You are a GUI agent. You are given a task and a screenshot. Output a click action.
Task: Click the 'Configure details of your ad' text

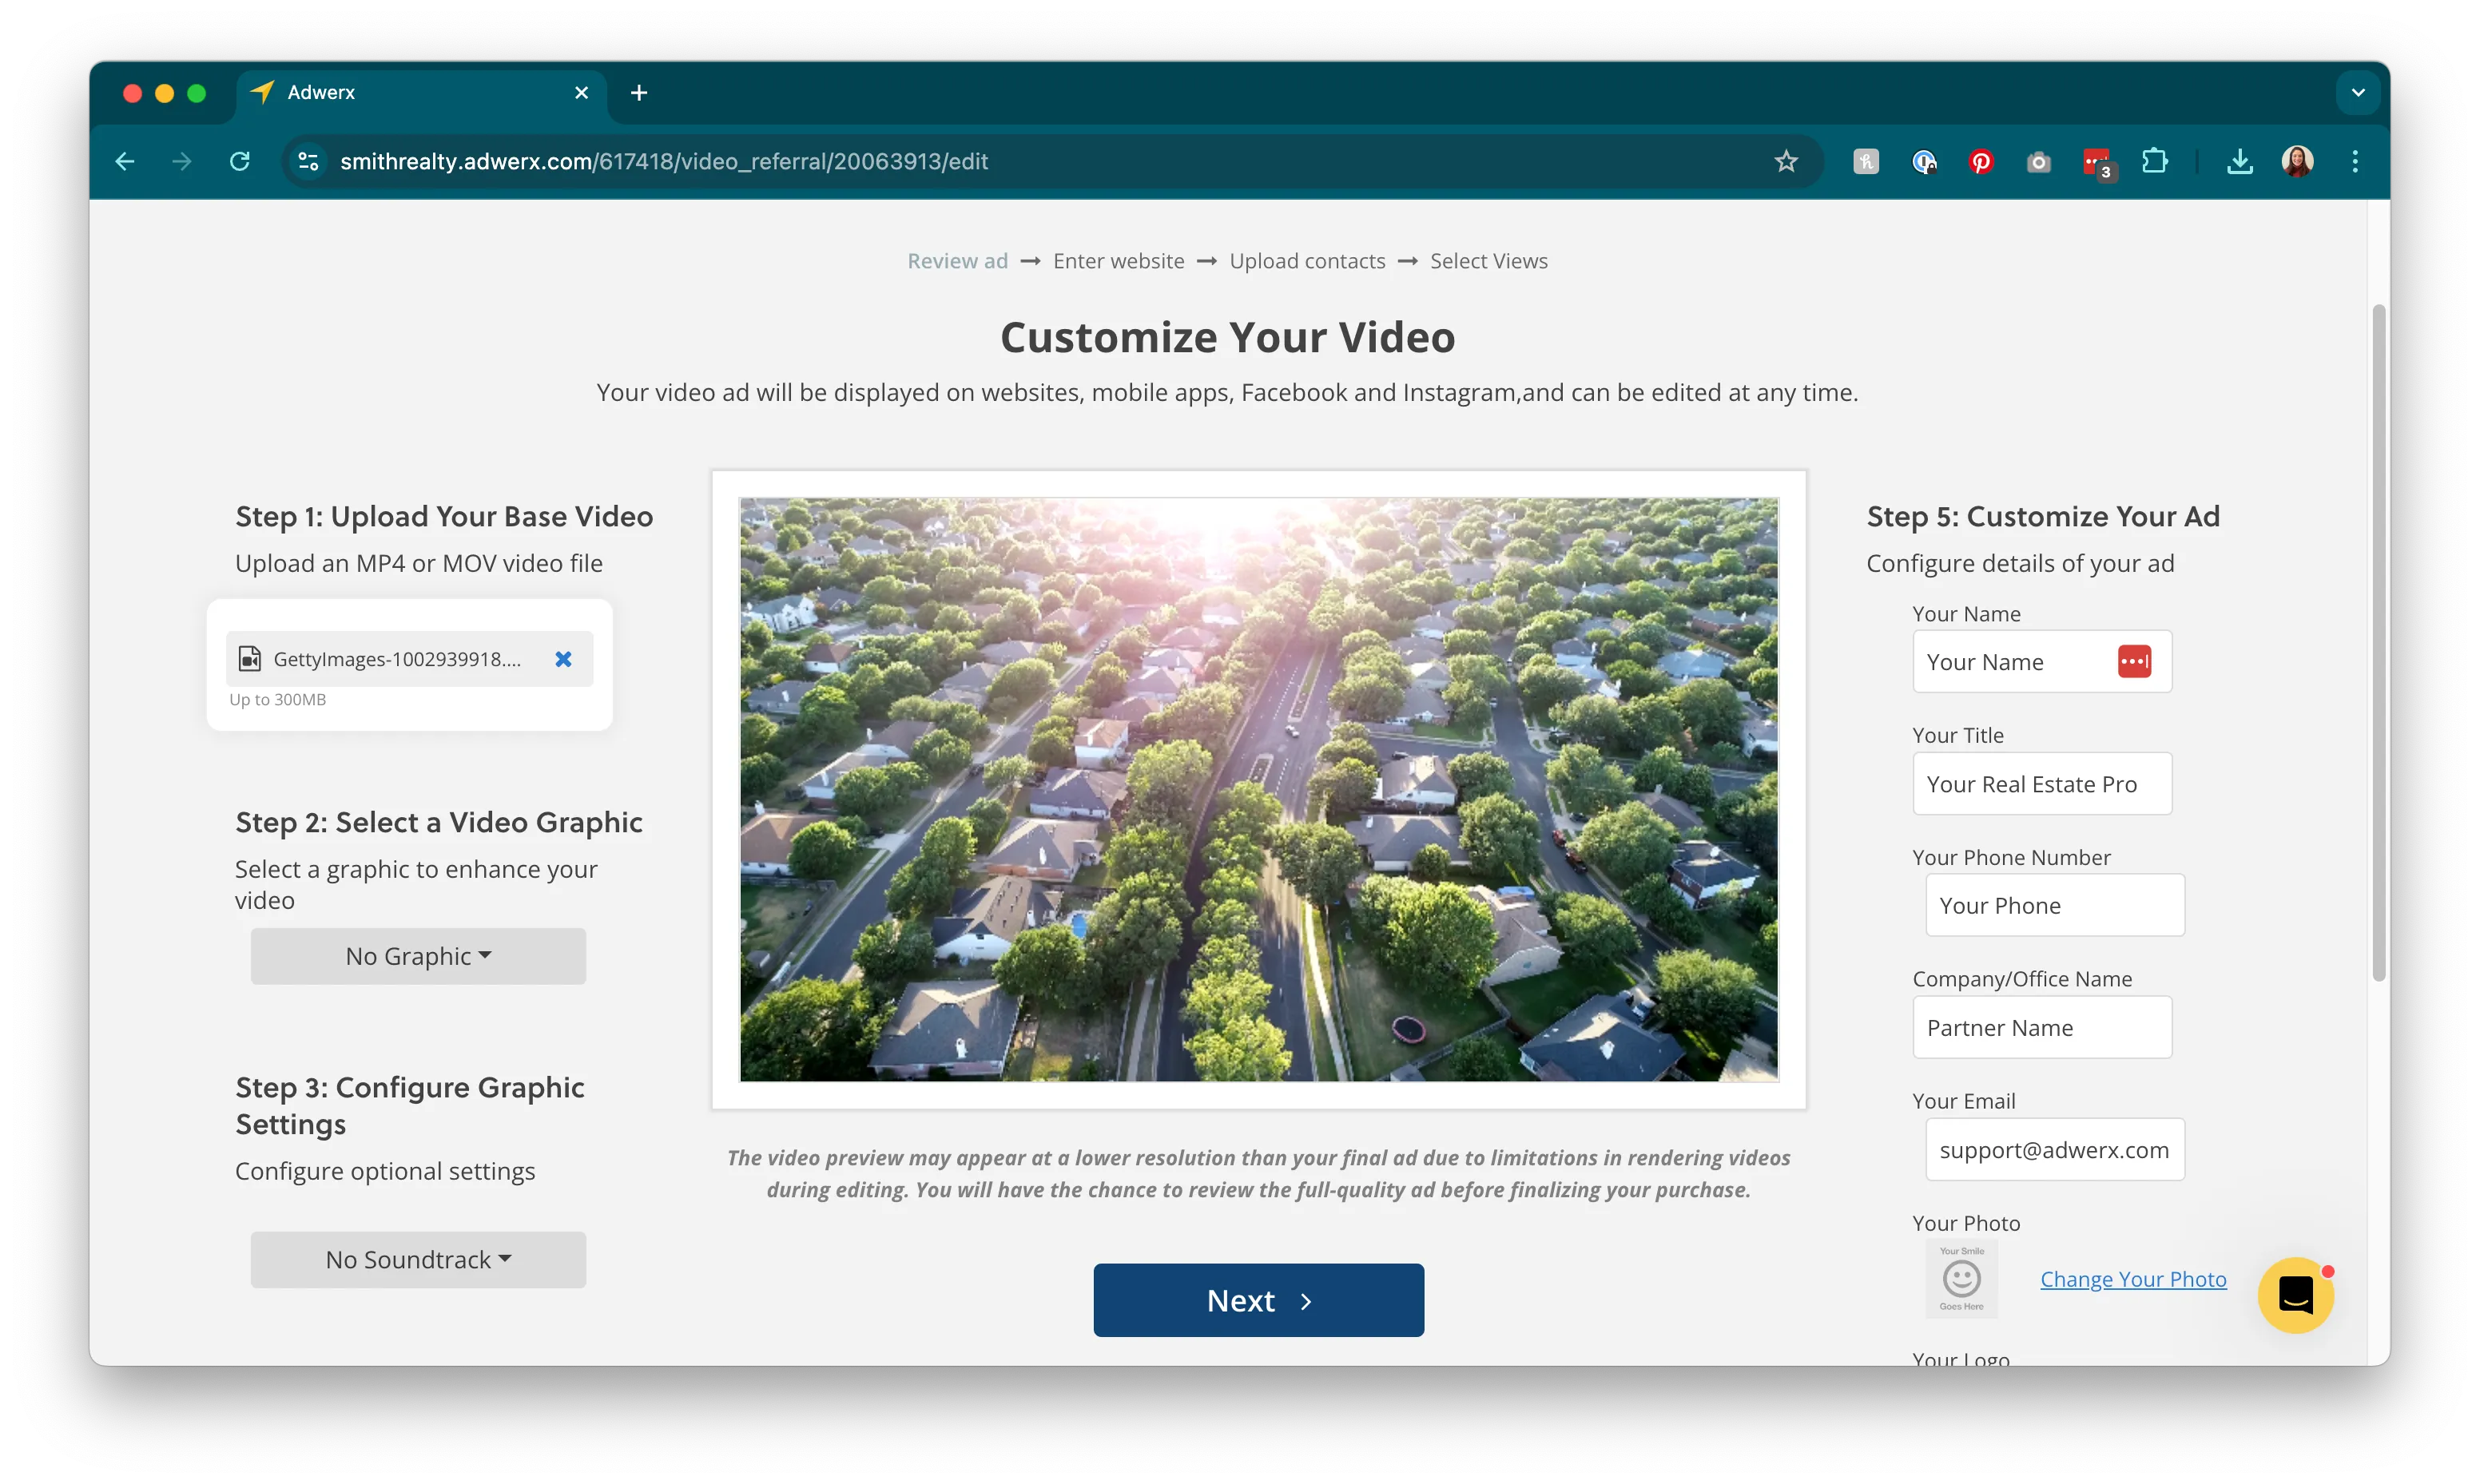[2020, 563]
